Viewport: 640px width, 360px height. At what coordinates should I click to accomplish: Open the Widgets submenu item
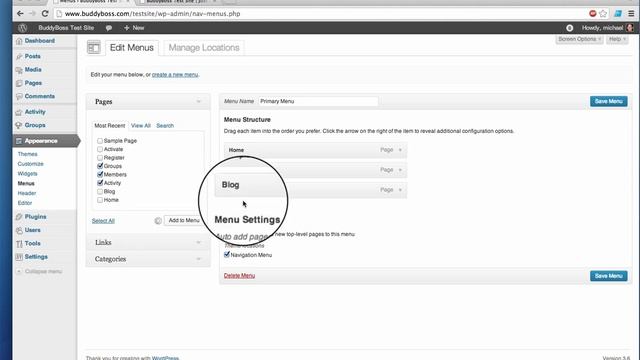(x=27, y=174)
